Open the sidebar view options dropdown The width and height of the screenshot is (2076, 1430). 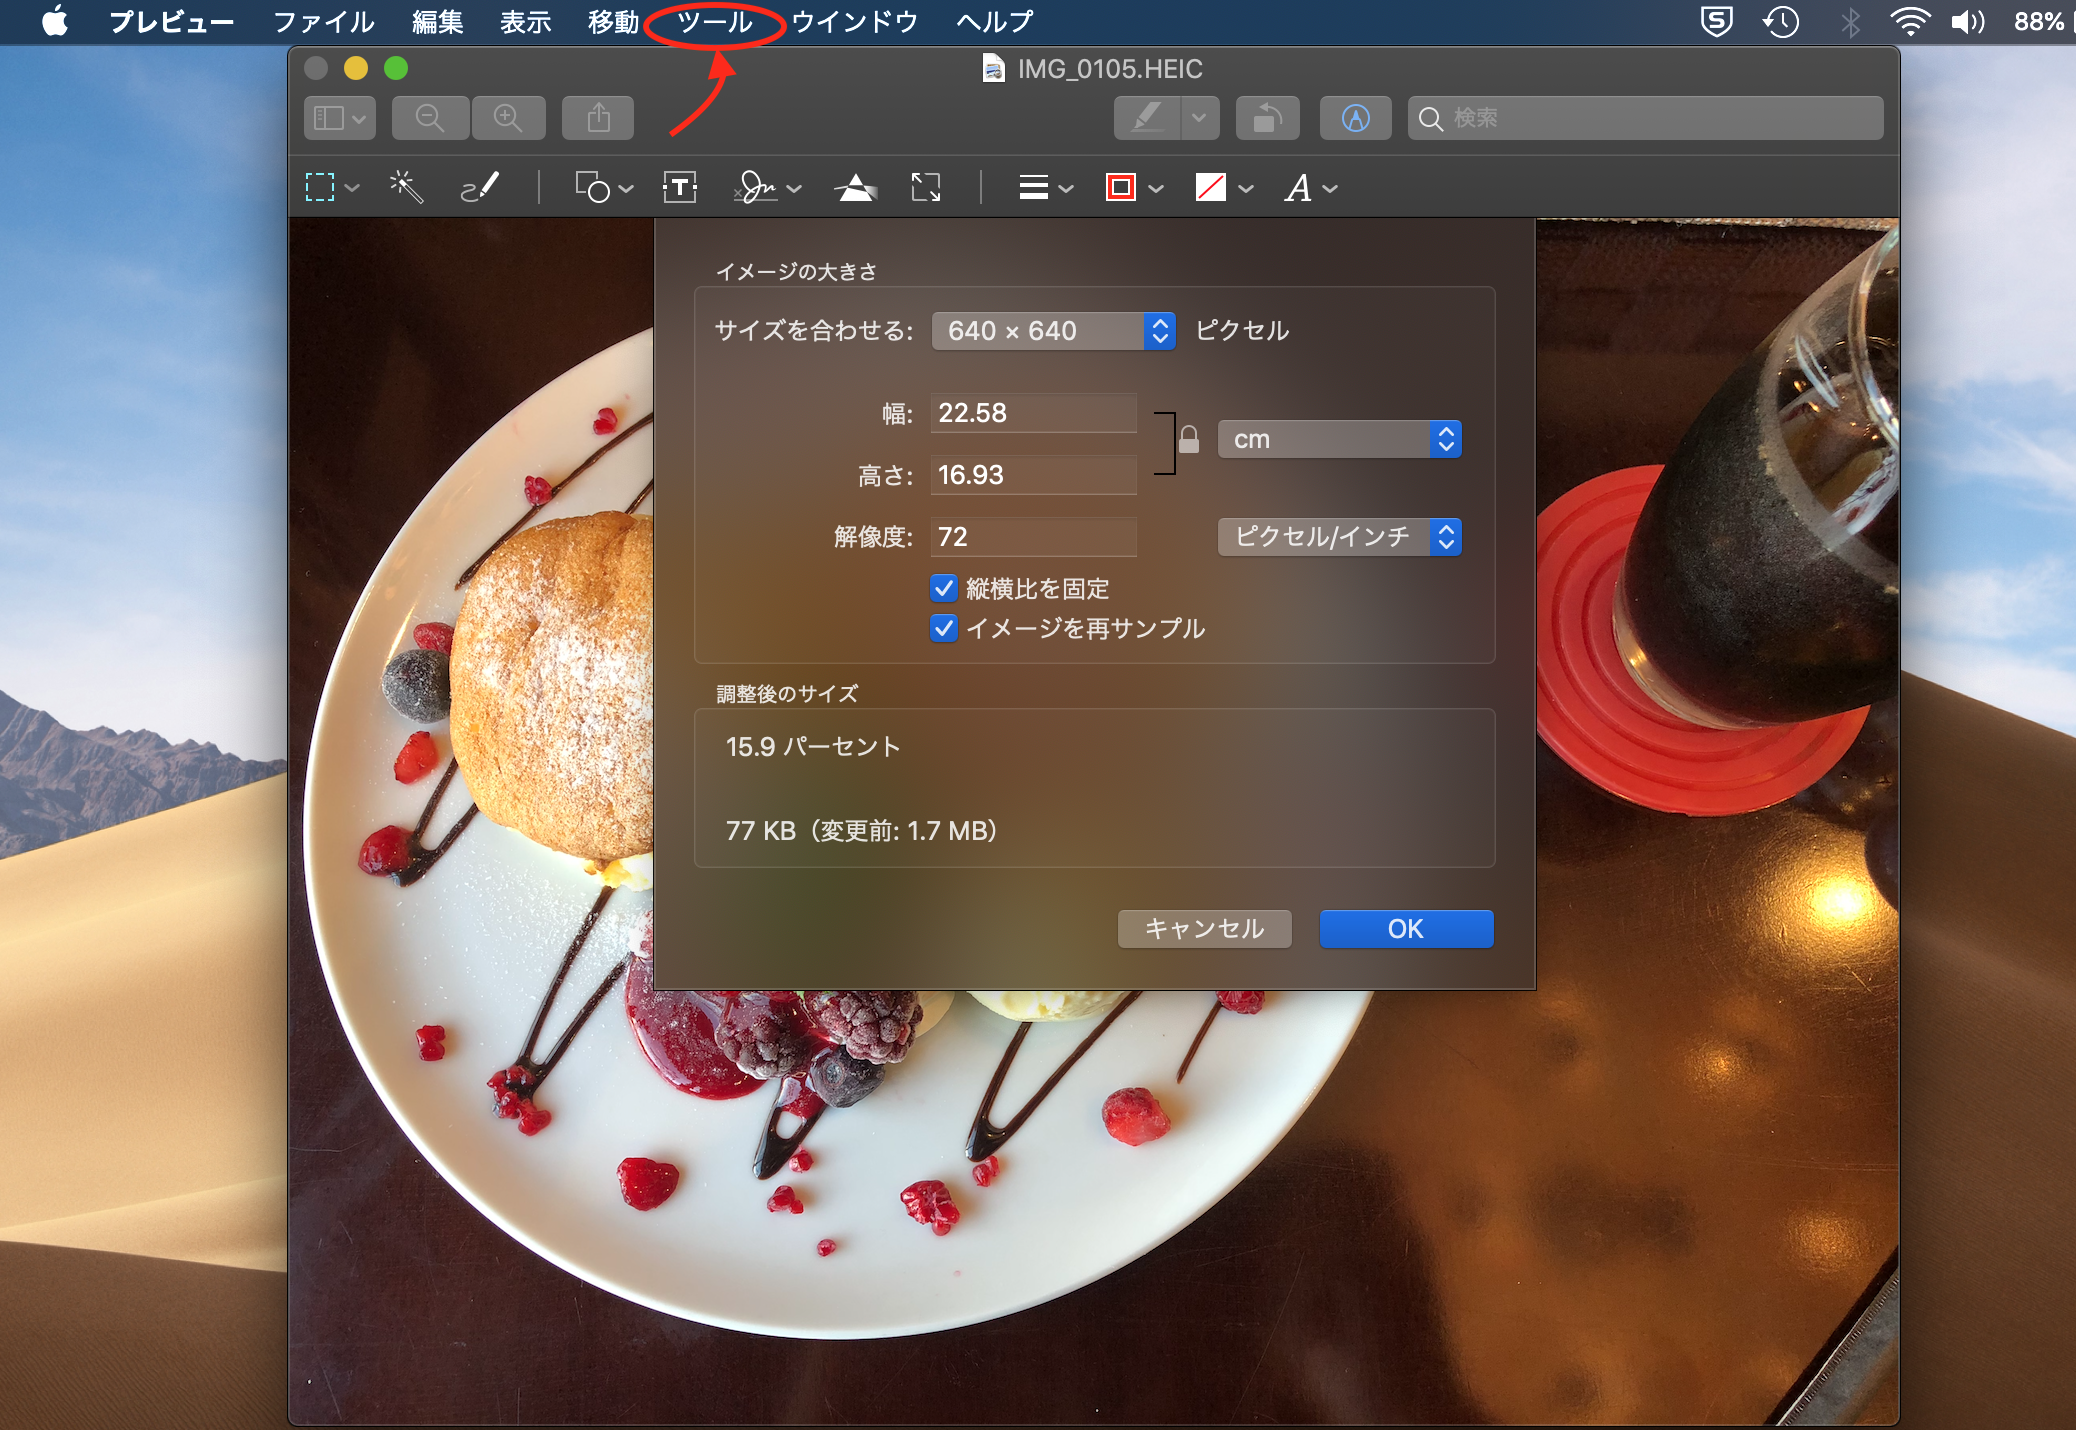coord(340,118)
